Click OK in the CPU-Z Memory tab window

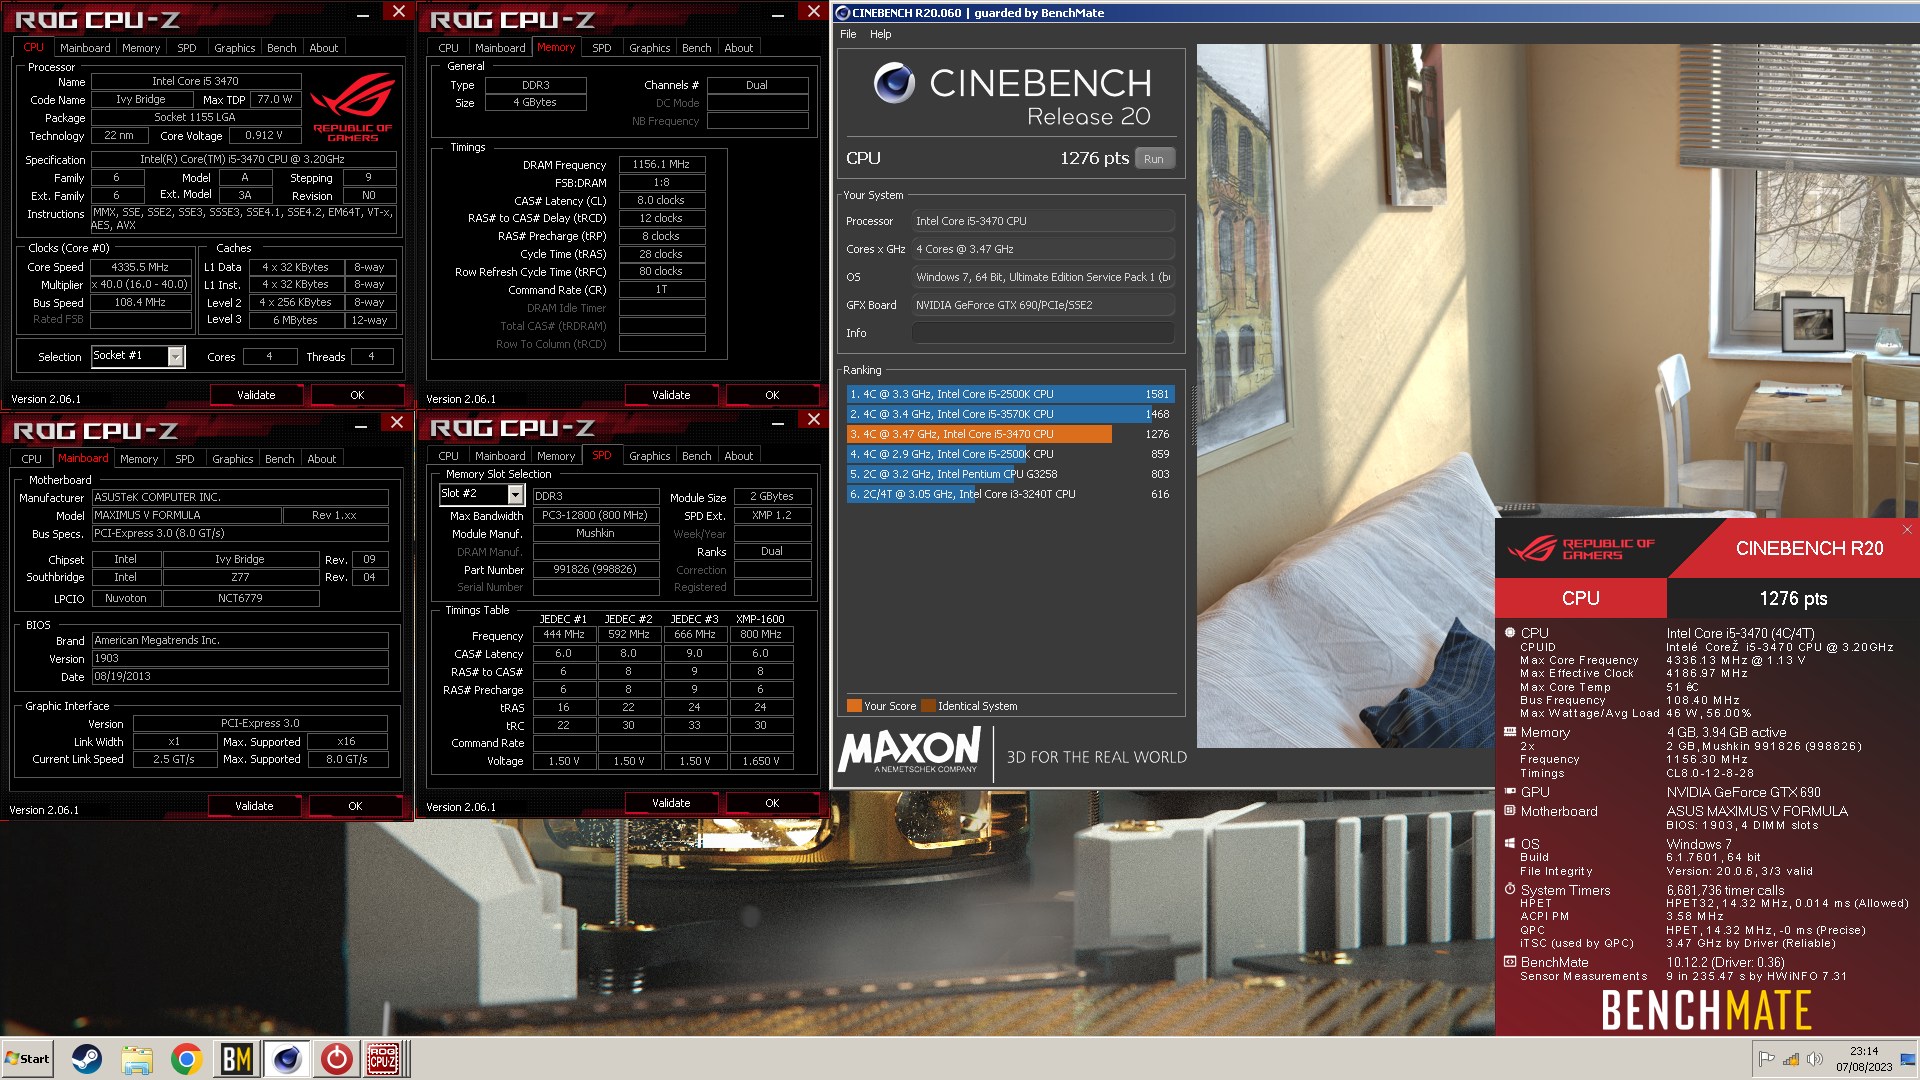click(772, 395)
